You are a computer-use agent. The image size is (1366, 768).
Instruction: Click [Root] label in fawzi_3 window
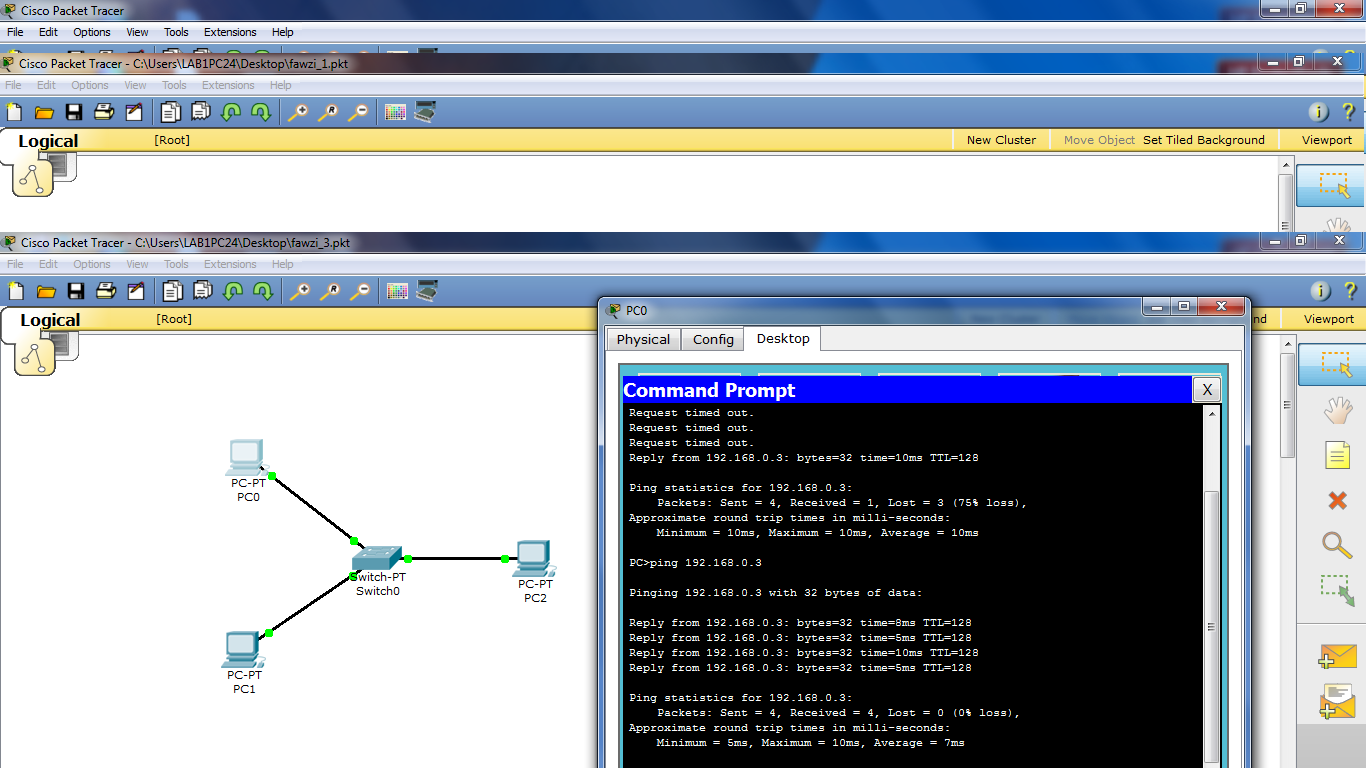click(x=174, y=319)
